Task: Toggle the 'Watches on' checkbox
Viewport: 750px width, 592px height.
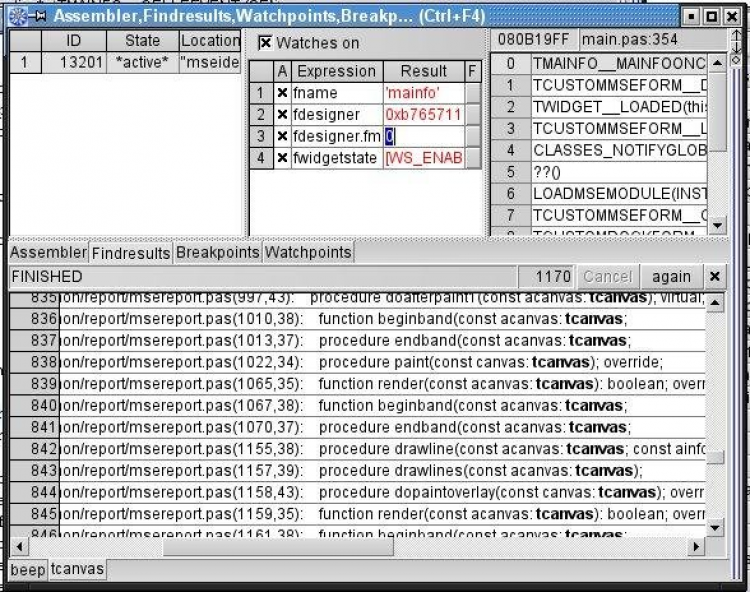Action: [264, 43]
